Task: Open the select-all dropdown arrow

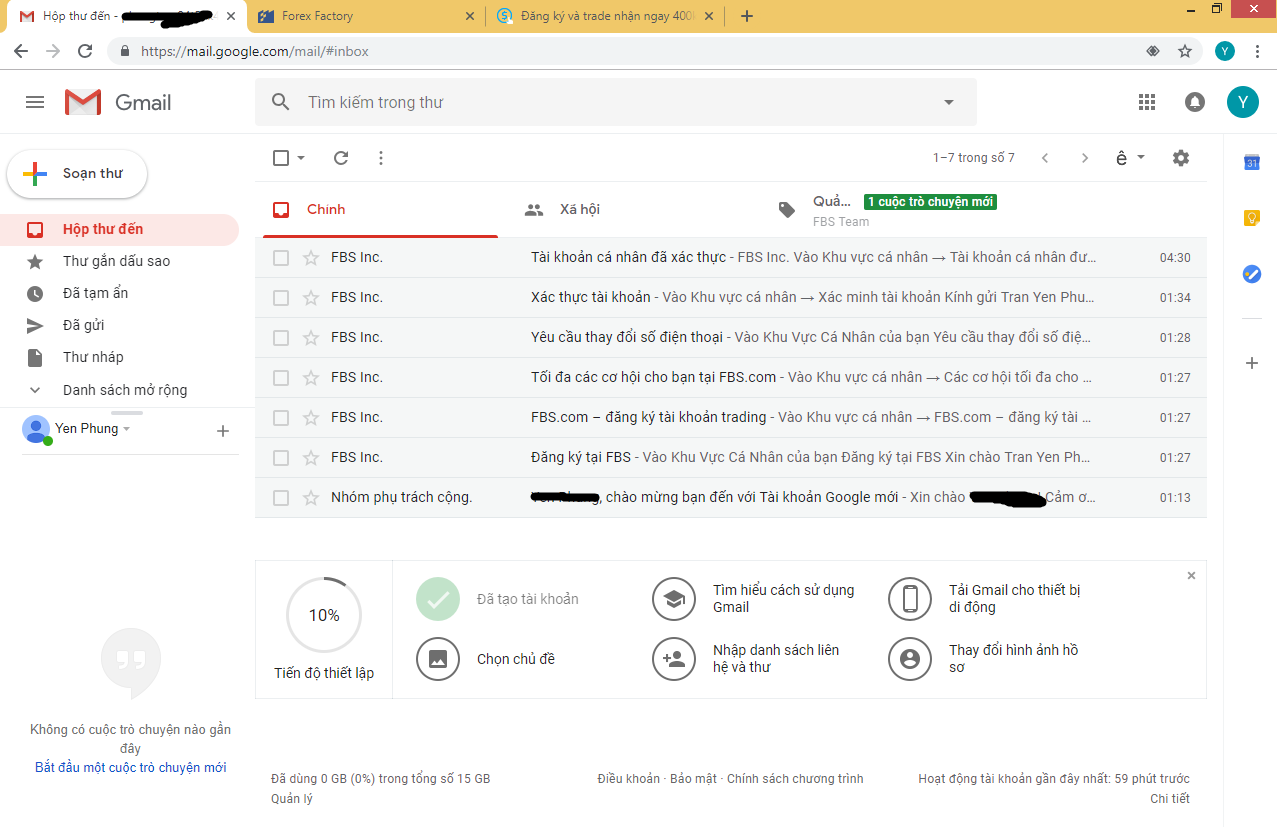Action: [x=301, y=158]
